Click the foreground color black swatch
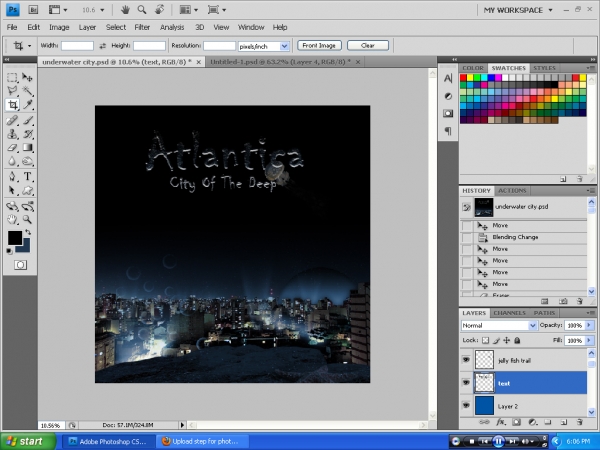The width and height of the screenshot is (600, 450). tap(15, 238)
